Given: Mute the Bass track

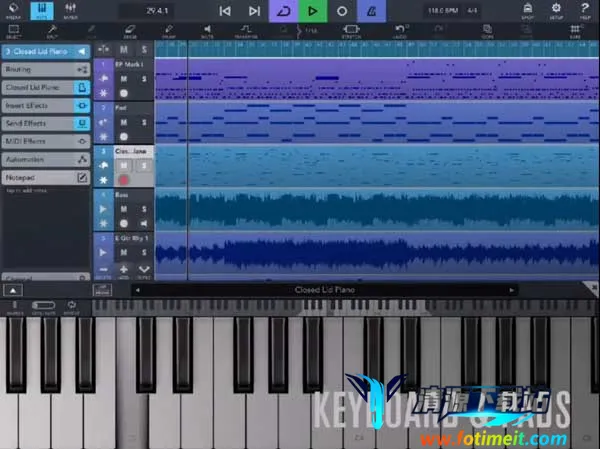Looking at the screenshot, I should (124, 209).
